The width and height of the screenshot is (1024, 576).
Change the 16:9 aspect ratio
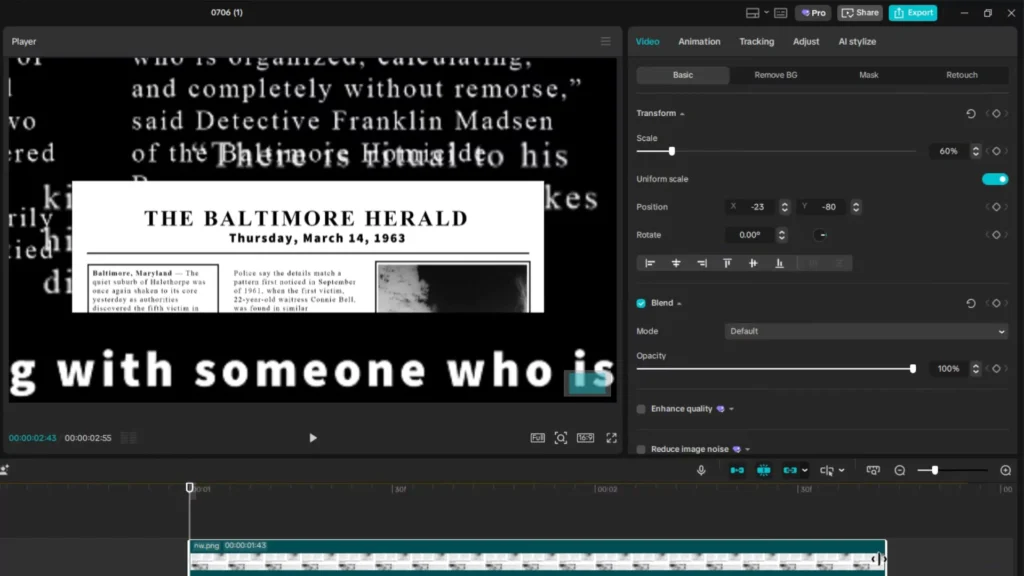click(x=586, y=438)
